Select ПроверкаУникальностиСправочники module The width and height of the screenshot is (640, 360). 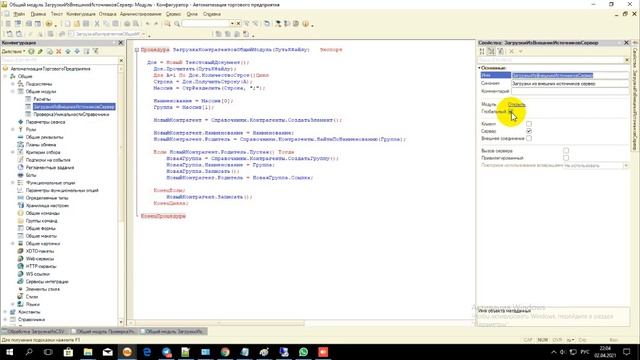(71, 114)
